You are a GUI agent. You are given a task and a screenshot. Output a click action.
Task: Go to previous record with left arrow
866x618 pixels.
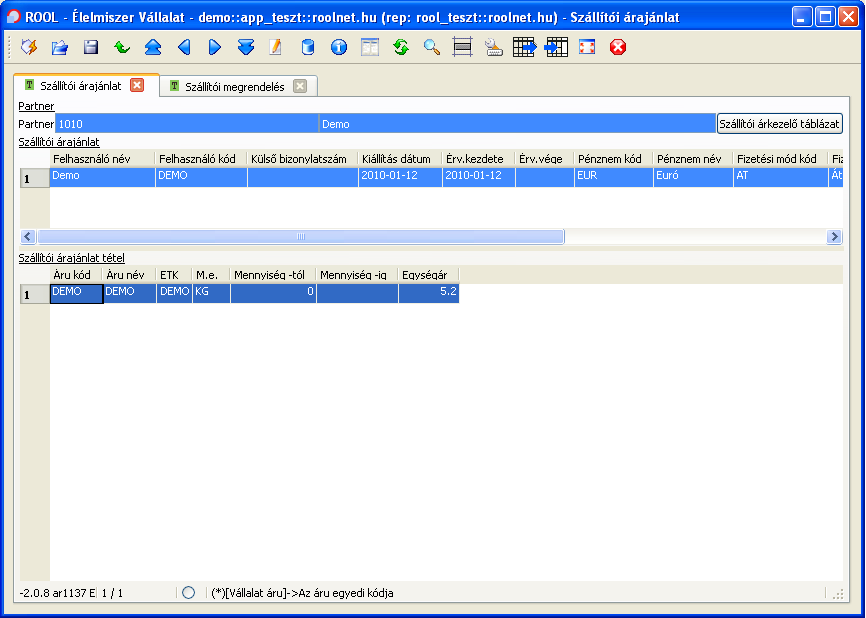[x=184, y=47]
